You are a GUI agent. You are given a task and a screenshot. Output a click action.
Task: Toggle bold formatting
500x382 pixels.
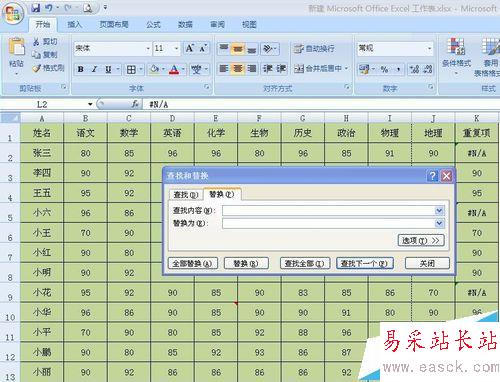click(x=80, y=69)
